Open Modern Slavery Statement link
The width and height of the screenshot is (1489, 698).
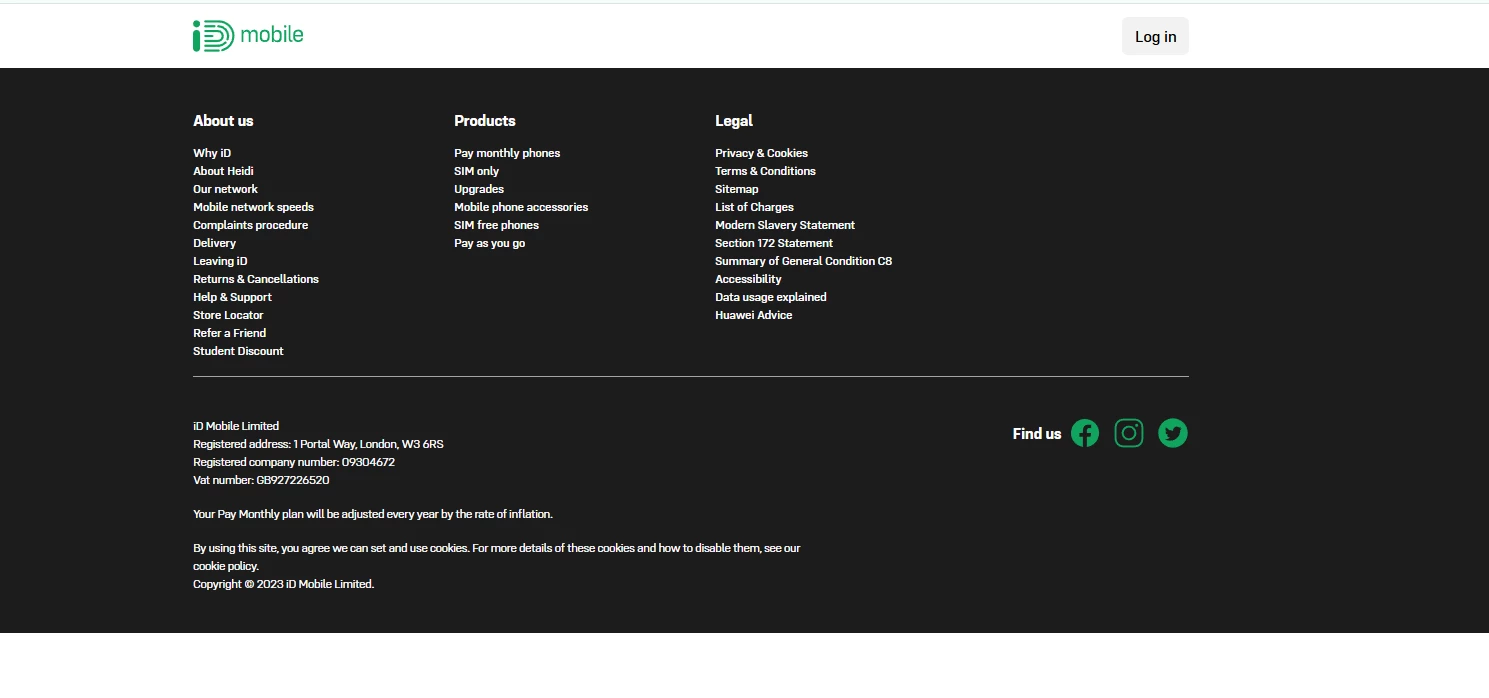coord(785,225)
